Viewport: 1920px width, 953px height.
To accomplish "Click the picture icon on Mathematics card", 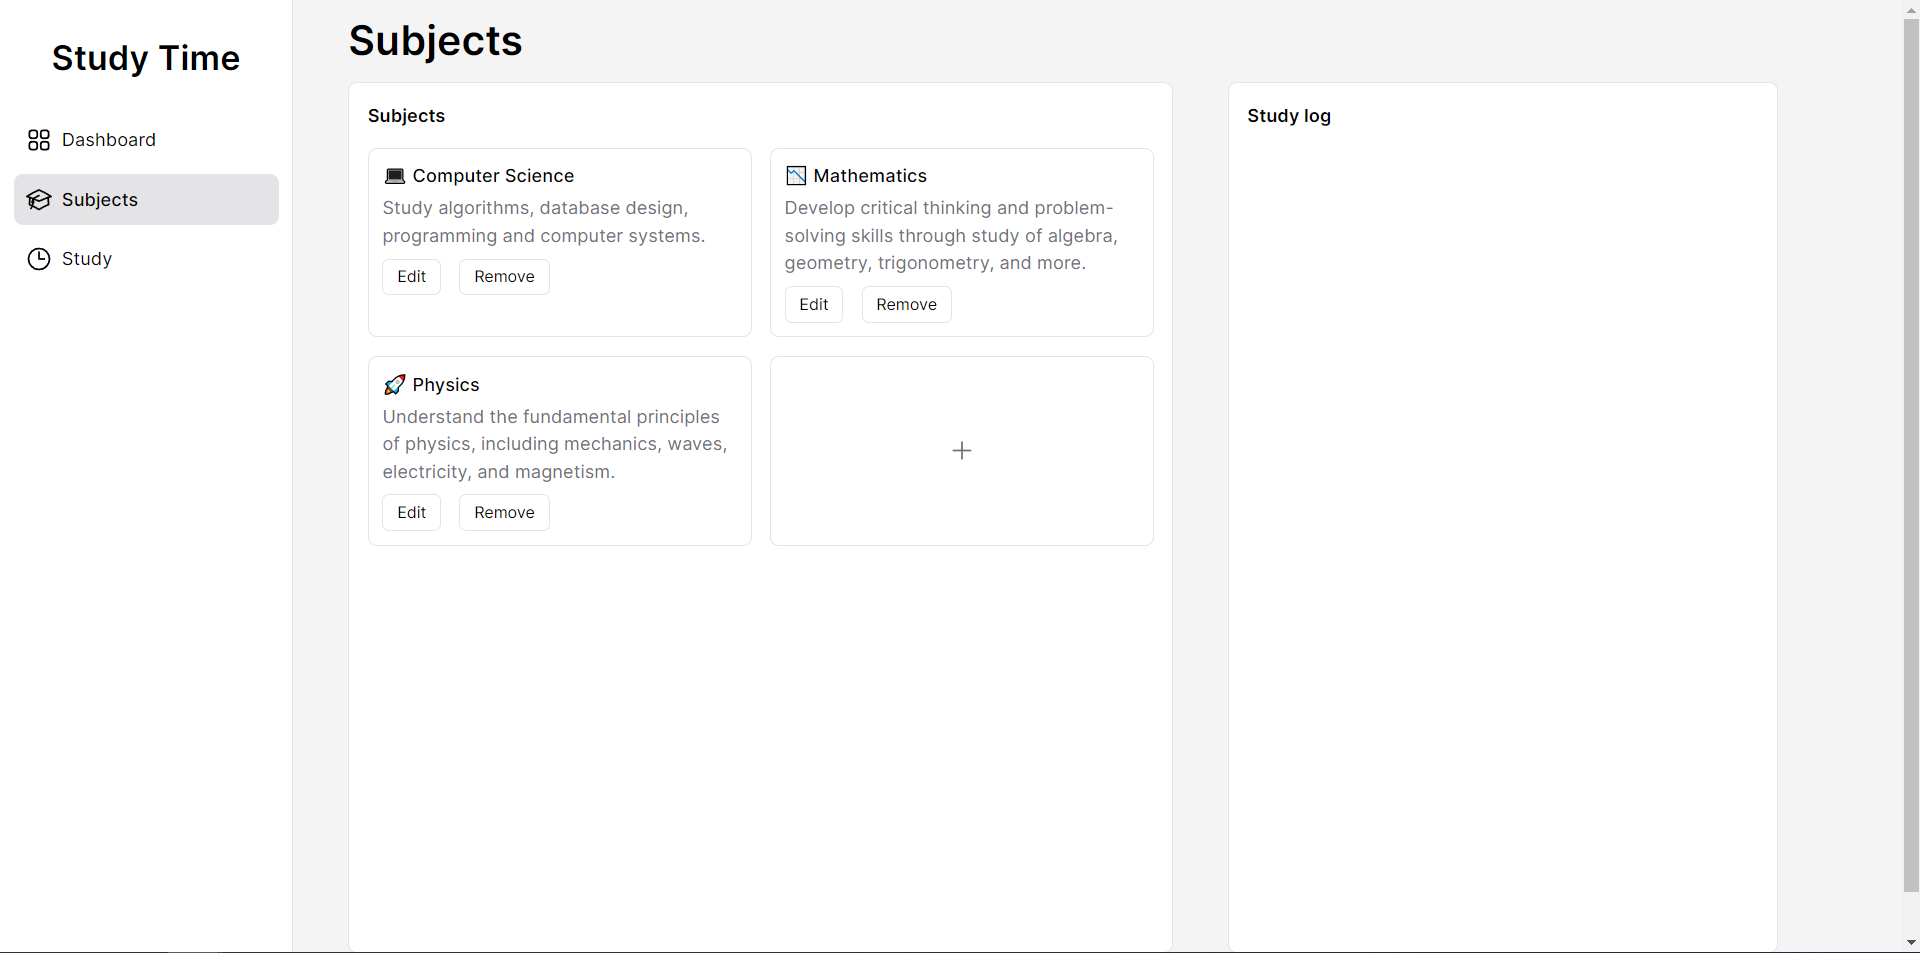I will click(x=796, y=175).
